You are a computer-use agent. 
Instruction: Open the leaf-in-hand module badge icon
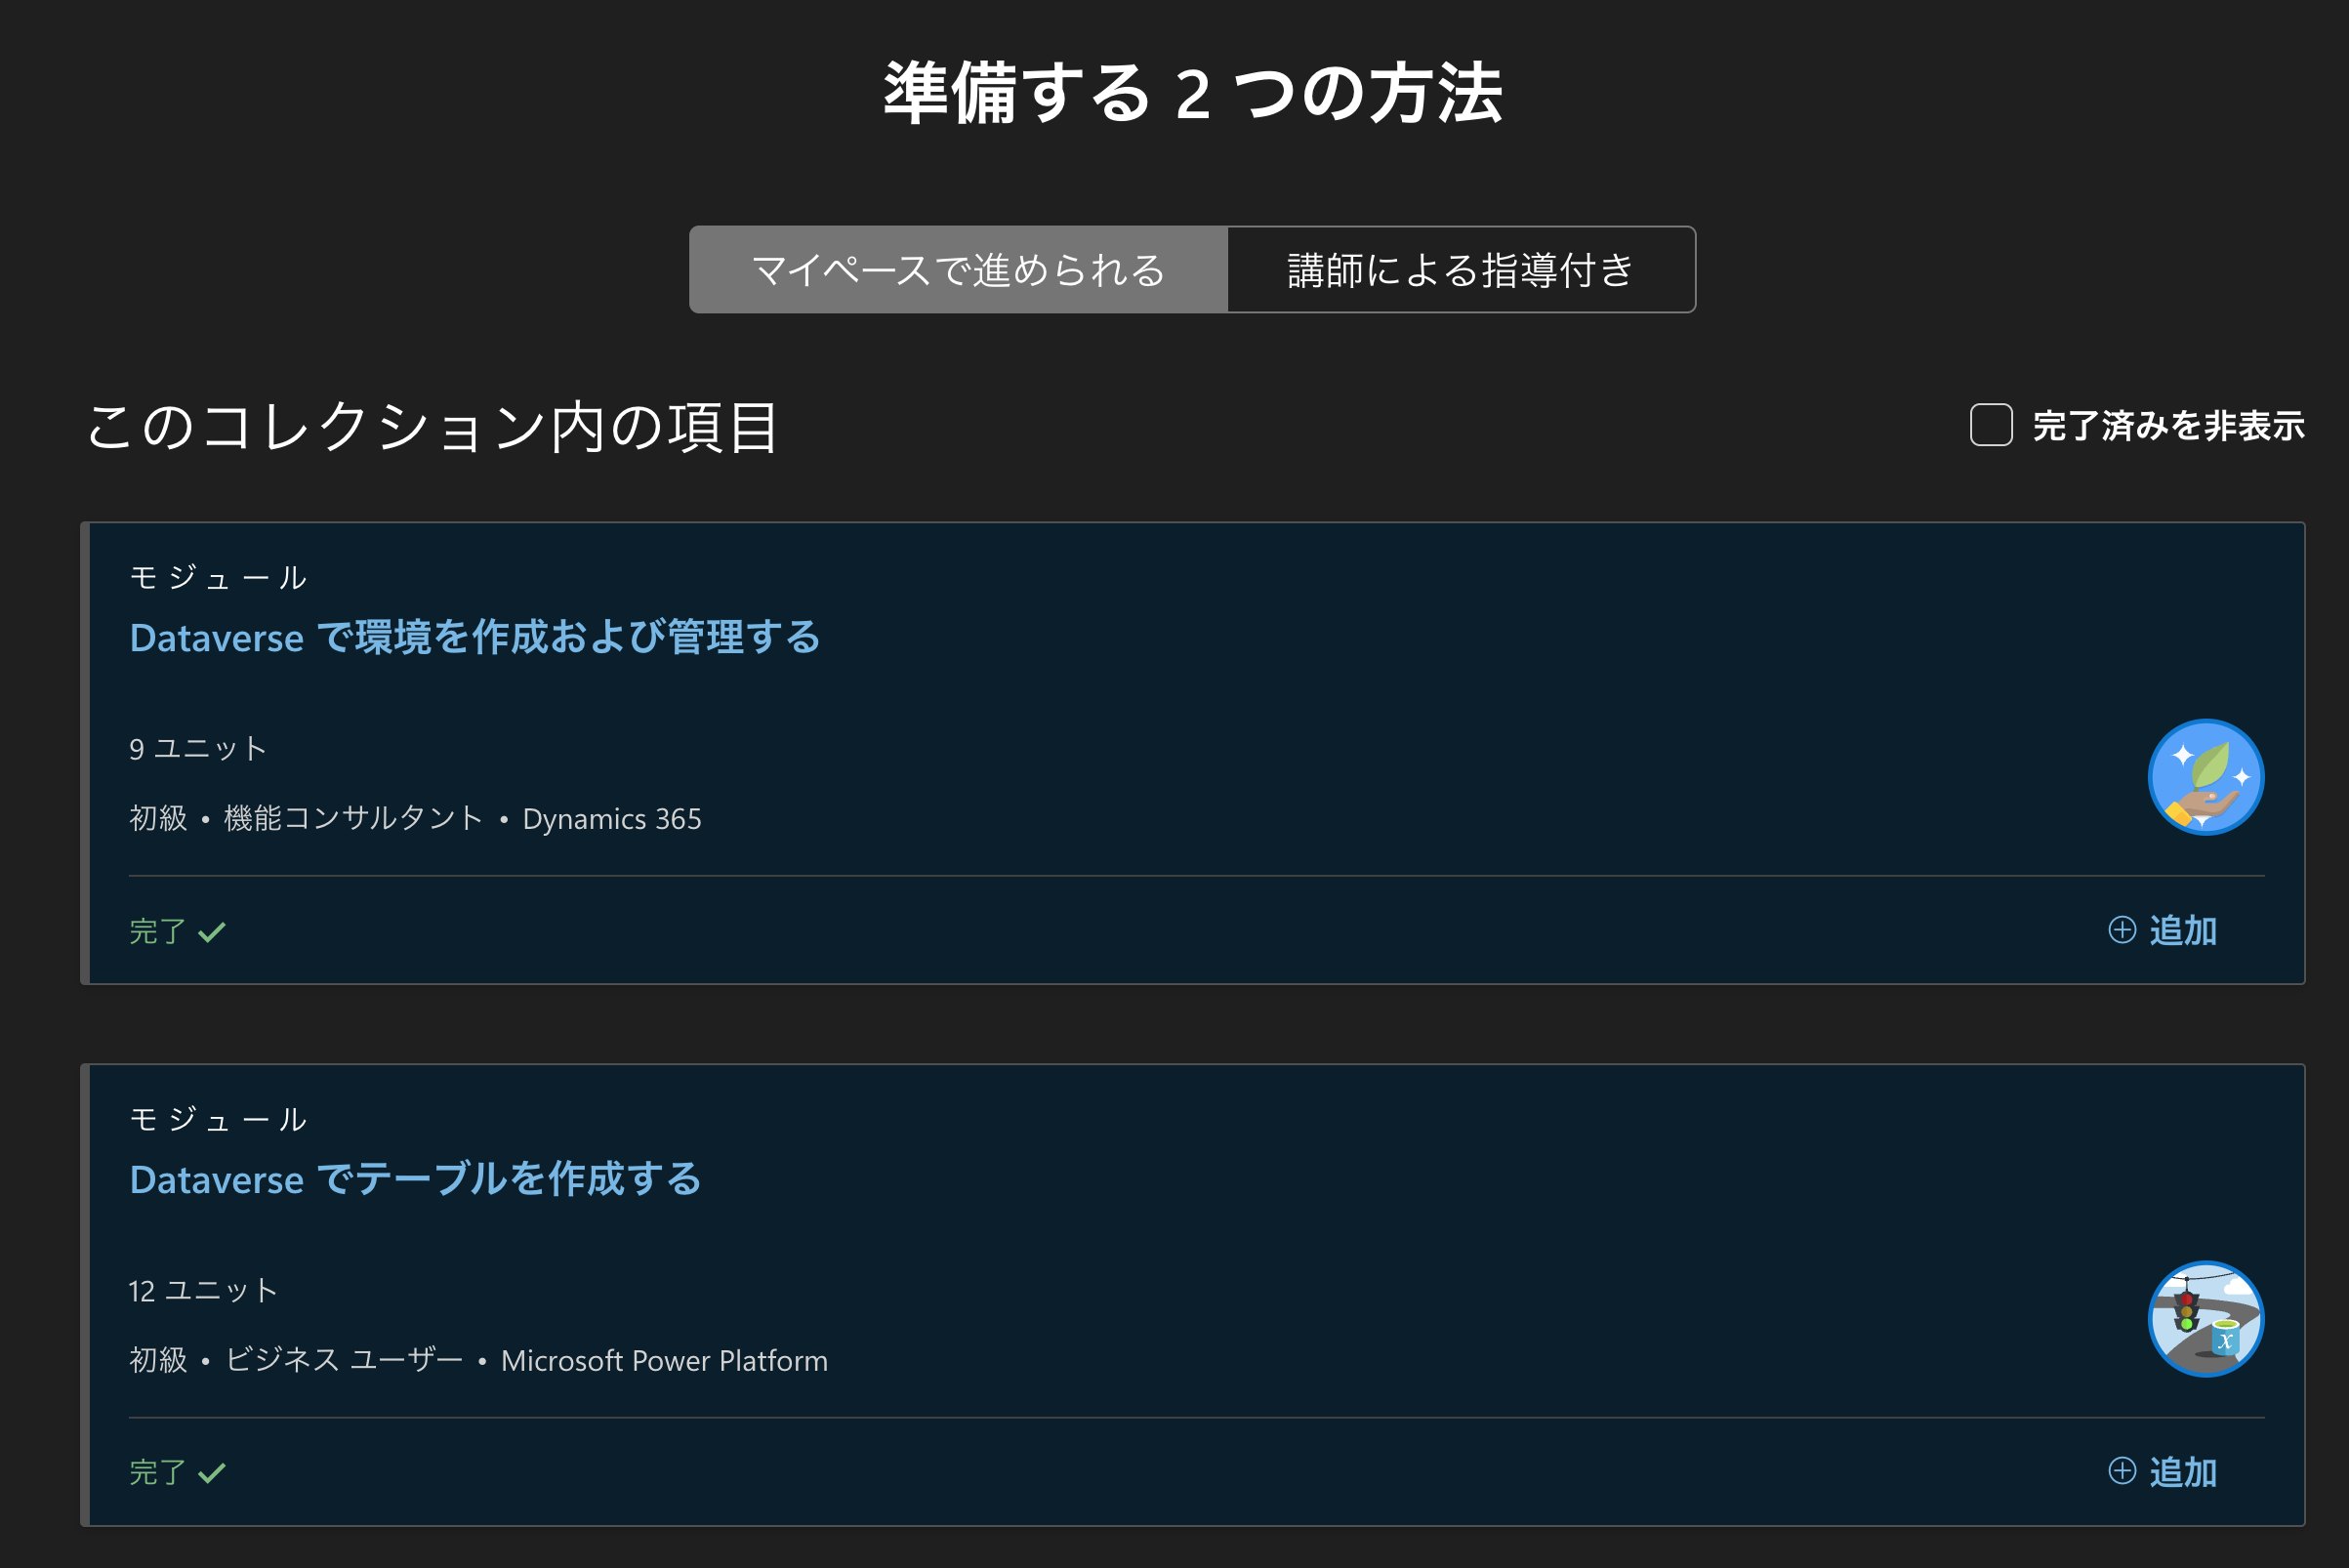click(x=2206, y=777)
